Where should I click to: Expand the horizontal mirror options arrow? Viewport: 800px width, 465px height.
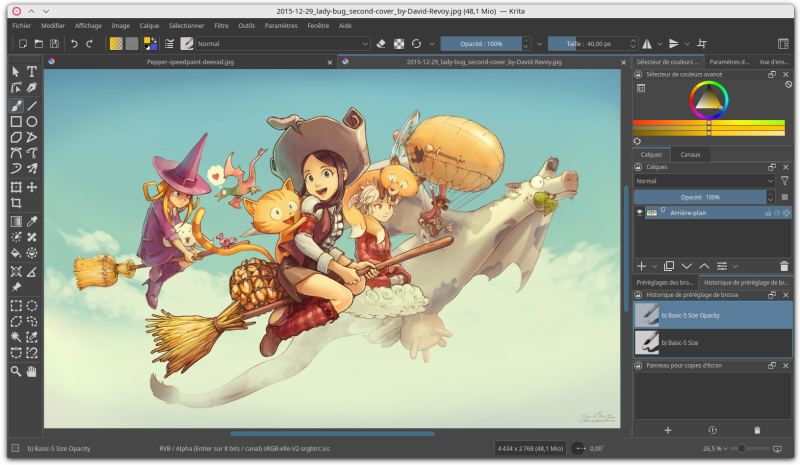pyautogui.click(x=660, y=44)
